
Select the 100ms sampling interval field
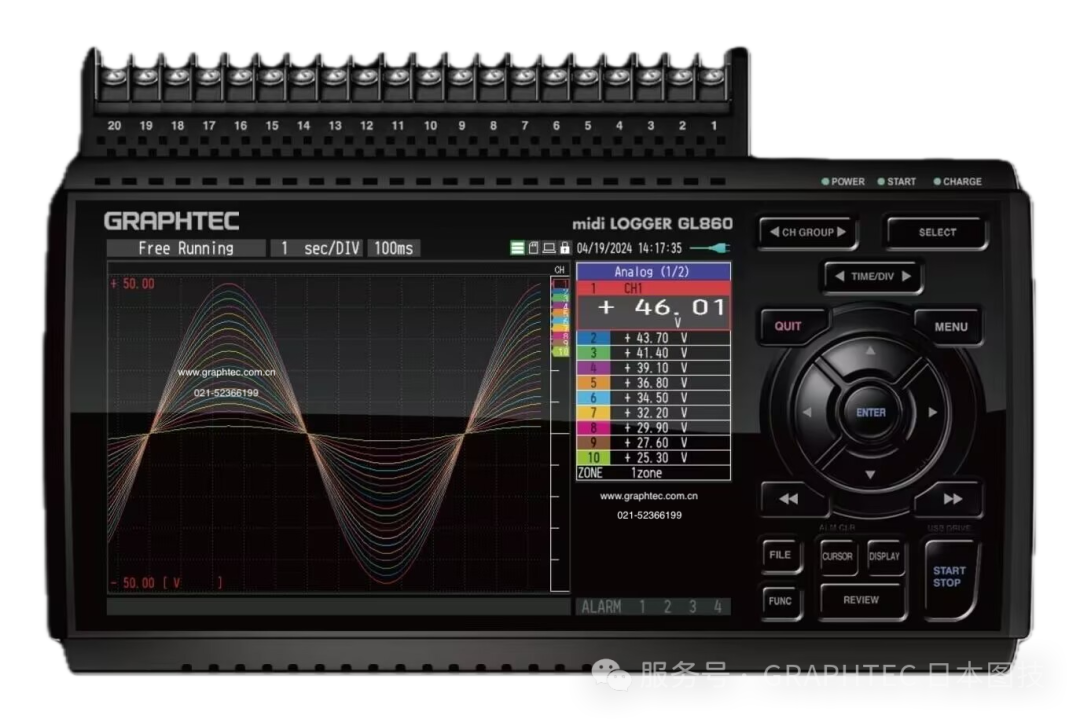coord(394,248)
